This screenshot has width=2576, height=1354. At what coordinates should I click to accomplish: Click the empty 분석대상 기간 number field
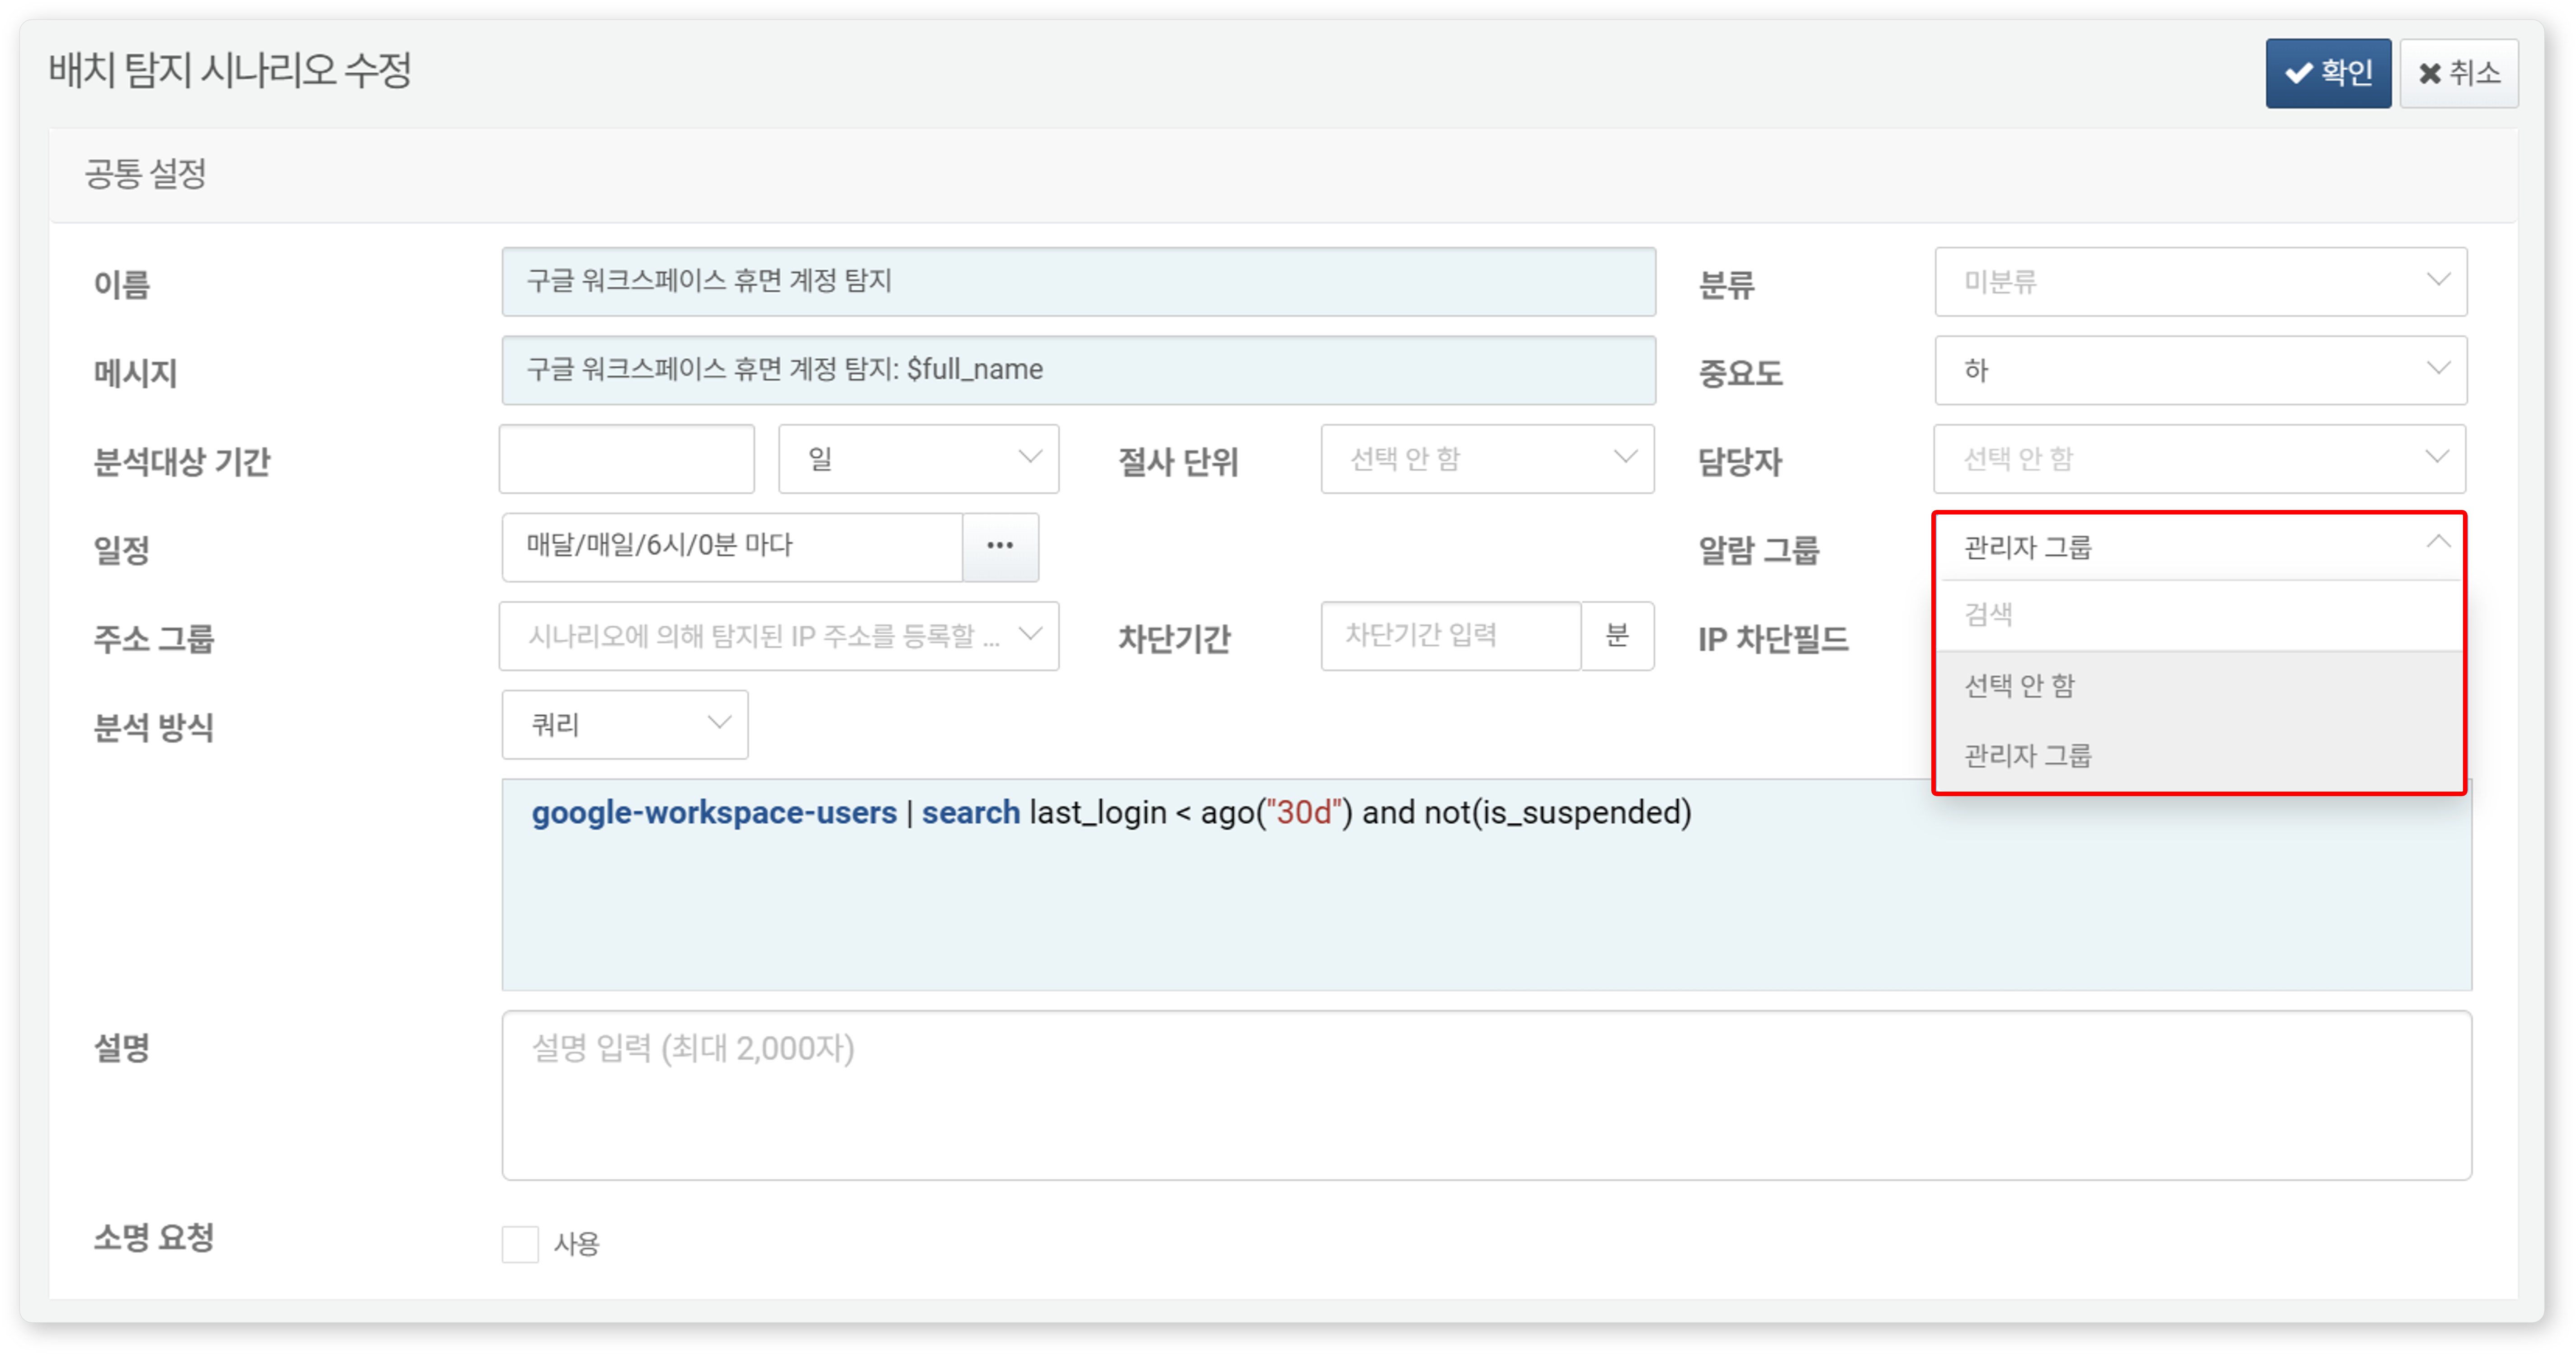(627, 459)
